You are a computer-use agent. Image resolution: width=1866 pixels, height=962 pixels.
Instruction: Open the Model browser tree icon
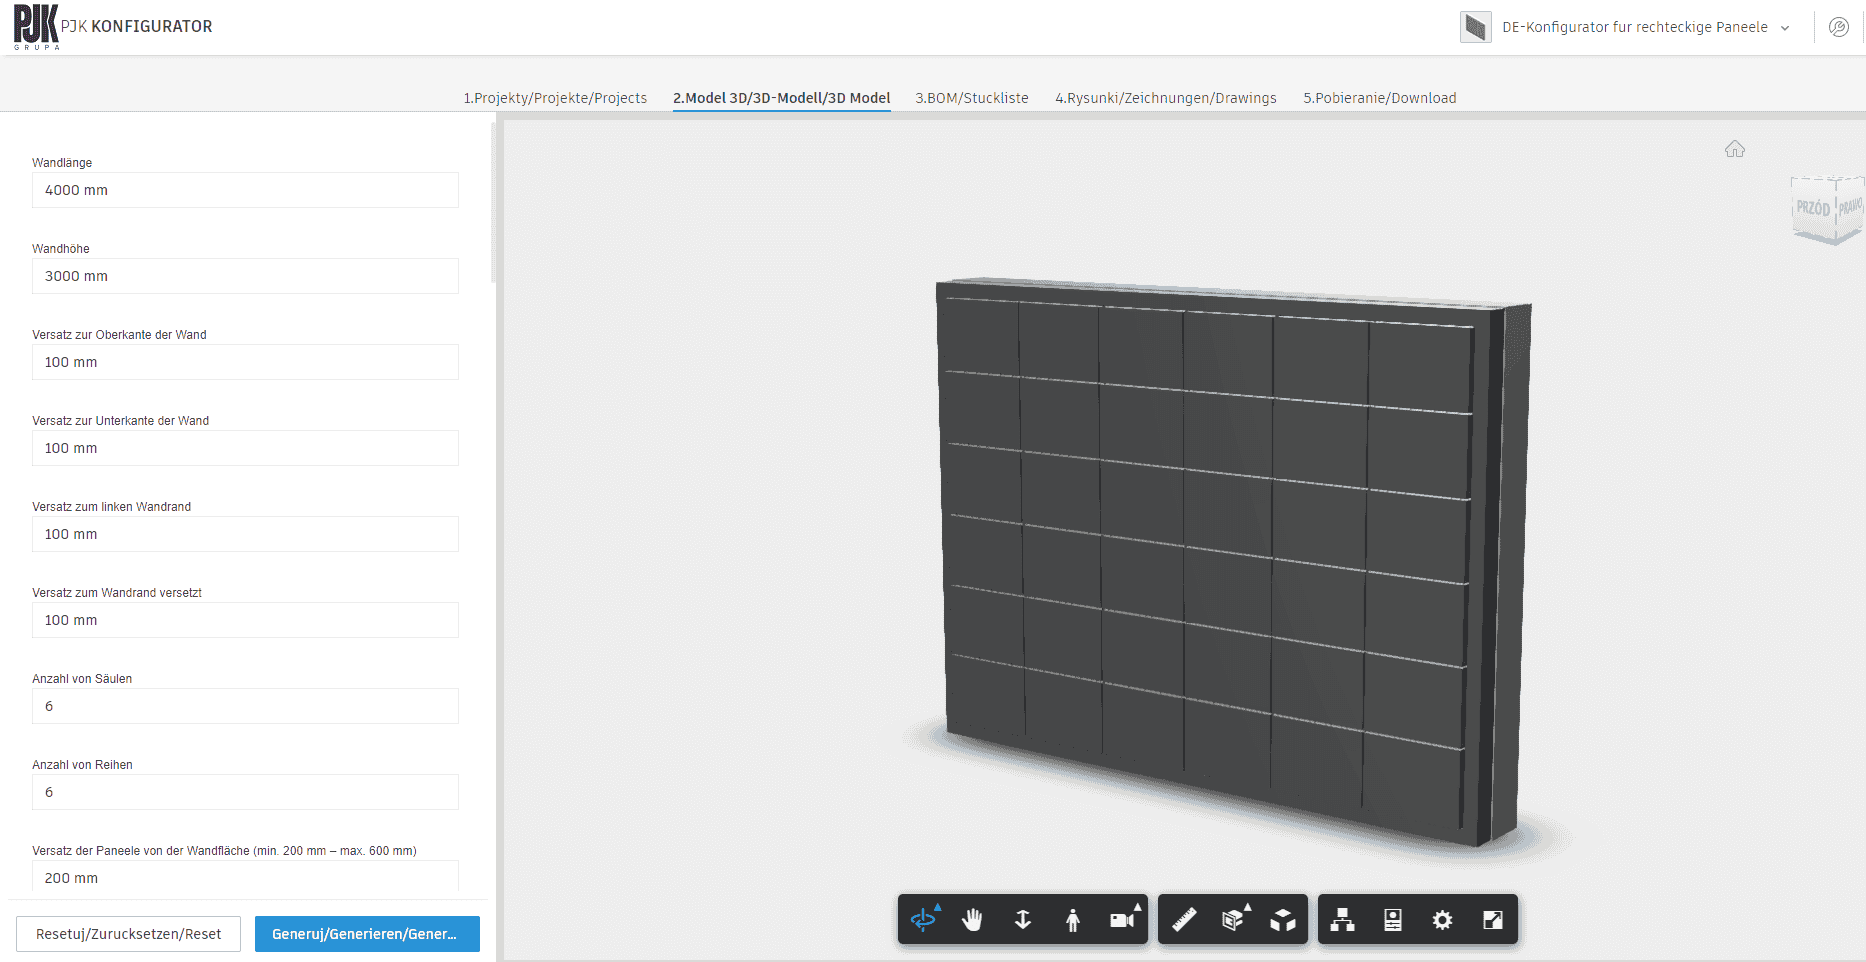point(1342,919)
